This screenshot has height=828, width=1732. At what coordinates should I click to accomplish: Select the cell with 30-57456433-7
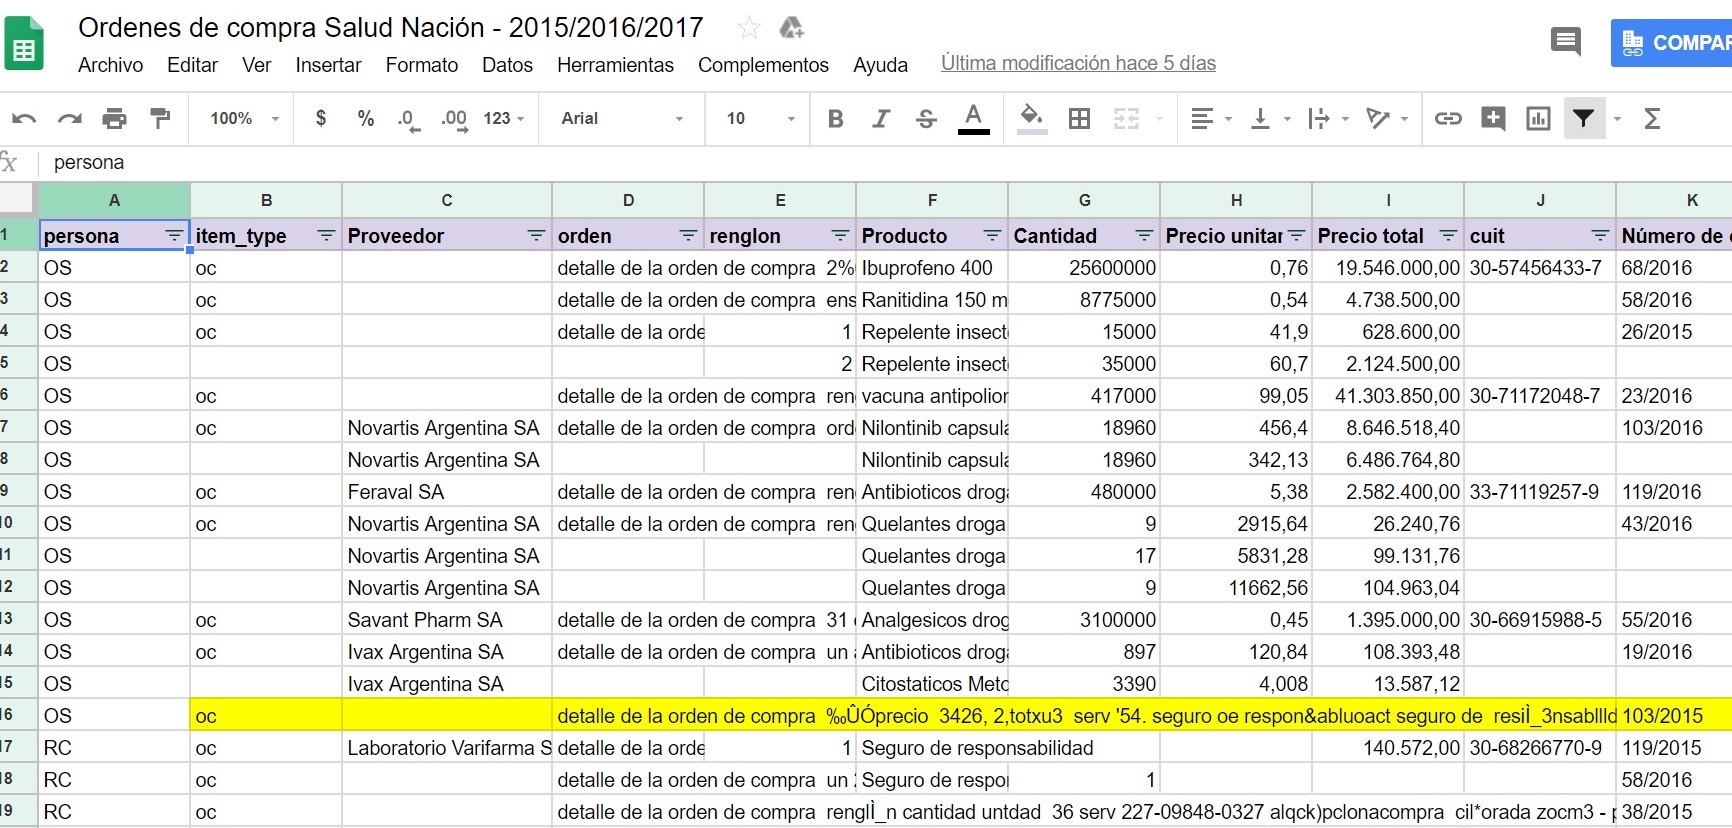click(x=1540, y=268)
